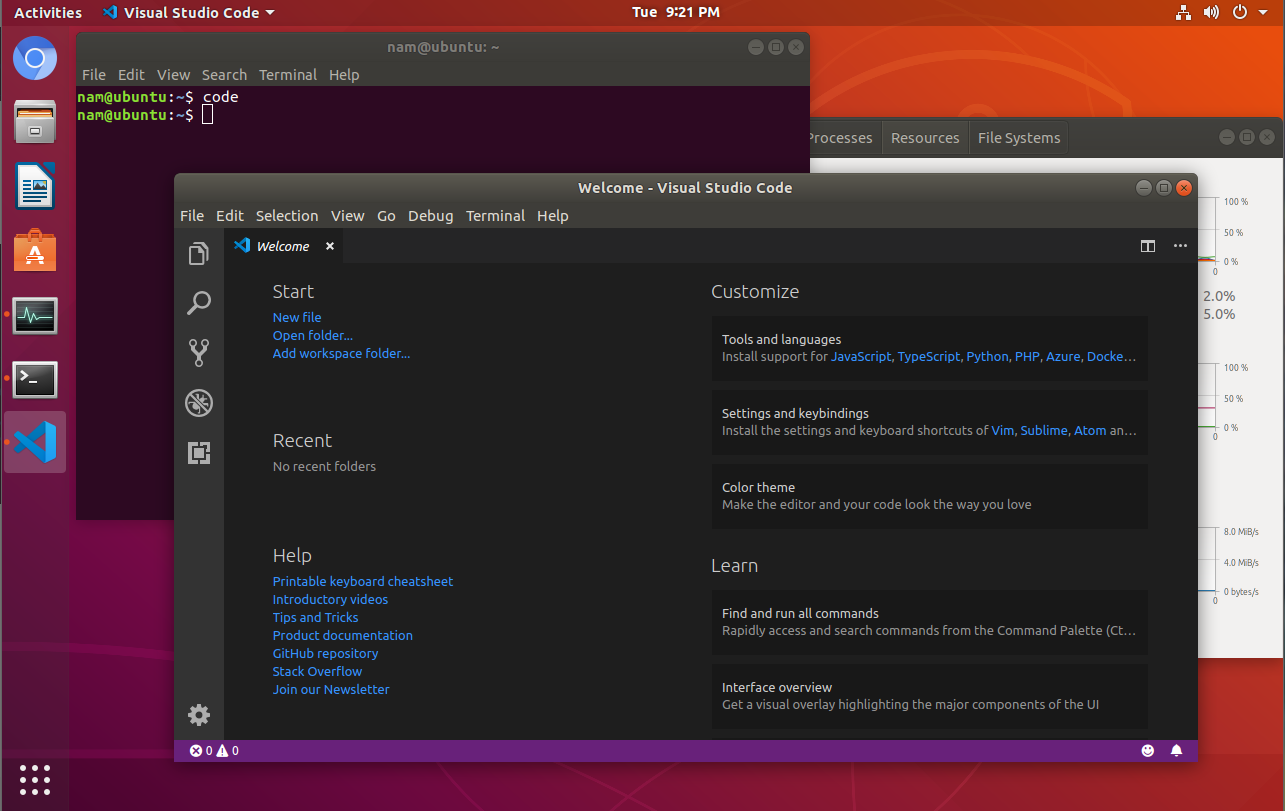
Task: Open the Search menu in terminal window
Action: 224,75
